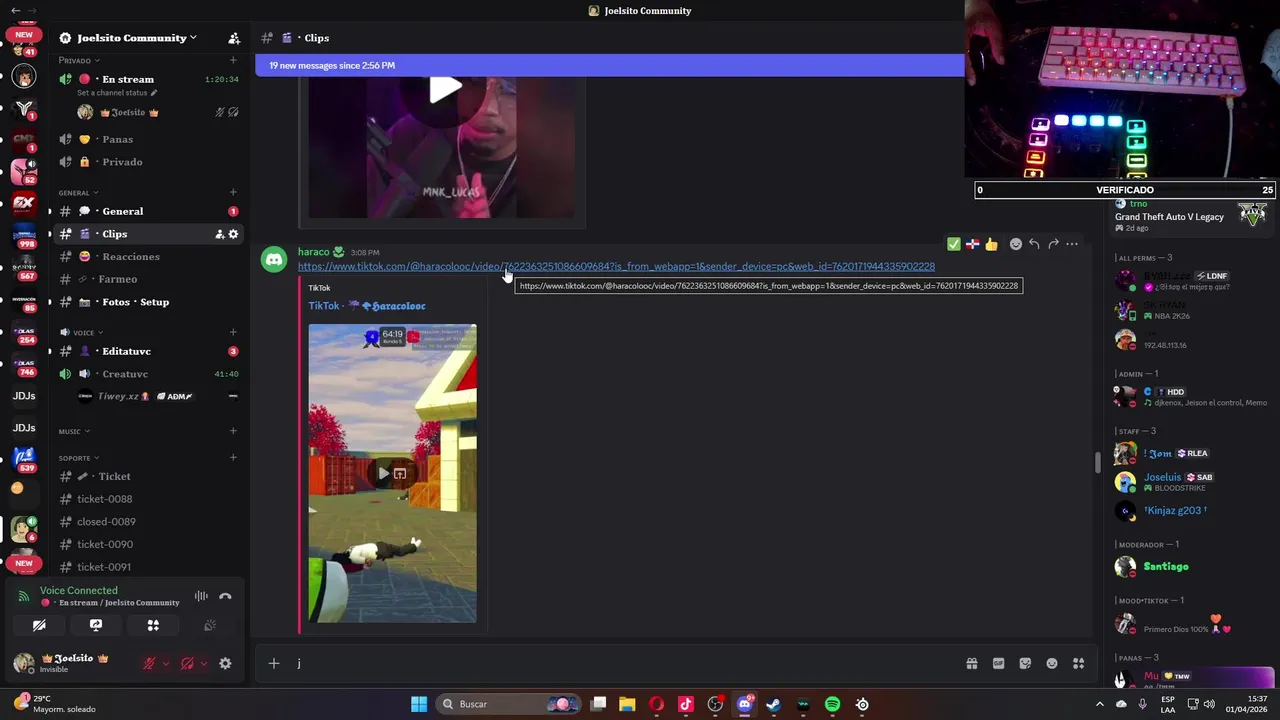This screenshot has height=720, width=1280.
Task: Join the Editatuvc voice channel
Action: pyautogui.click(x=148, y=351)
